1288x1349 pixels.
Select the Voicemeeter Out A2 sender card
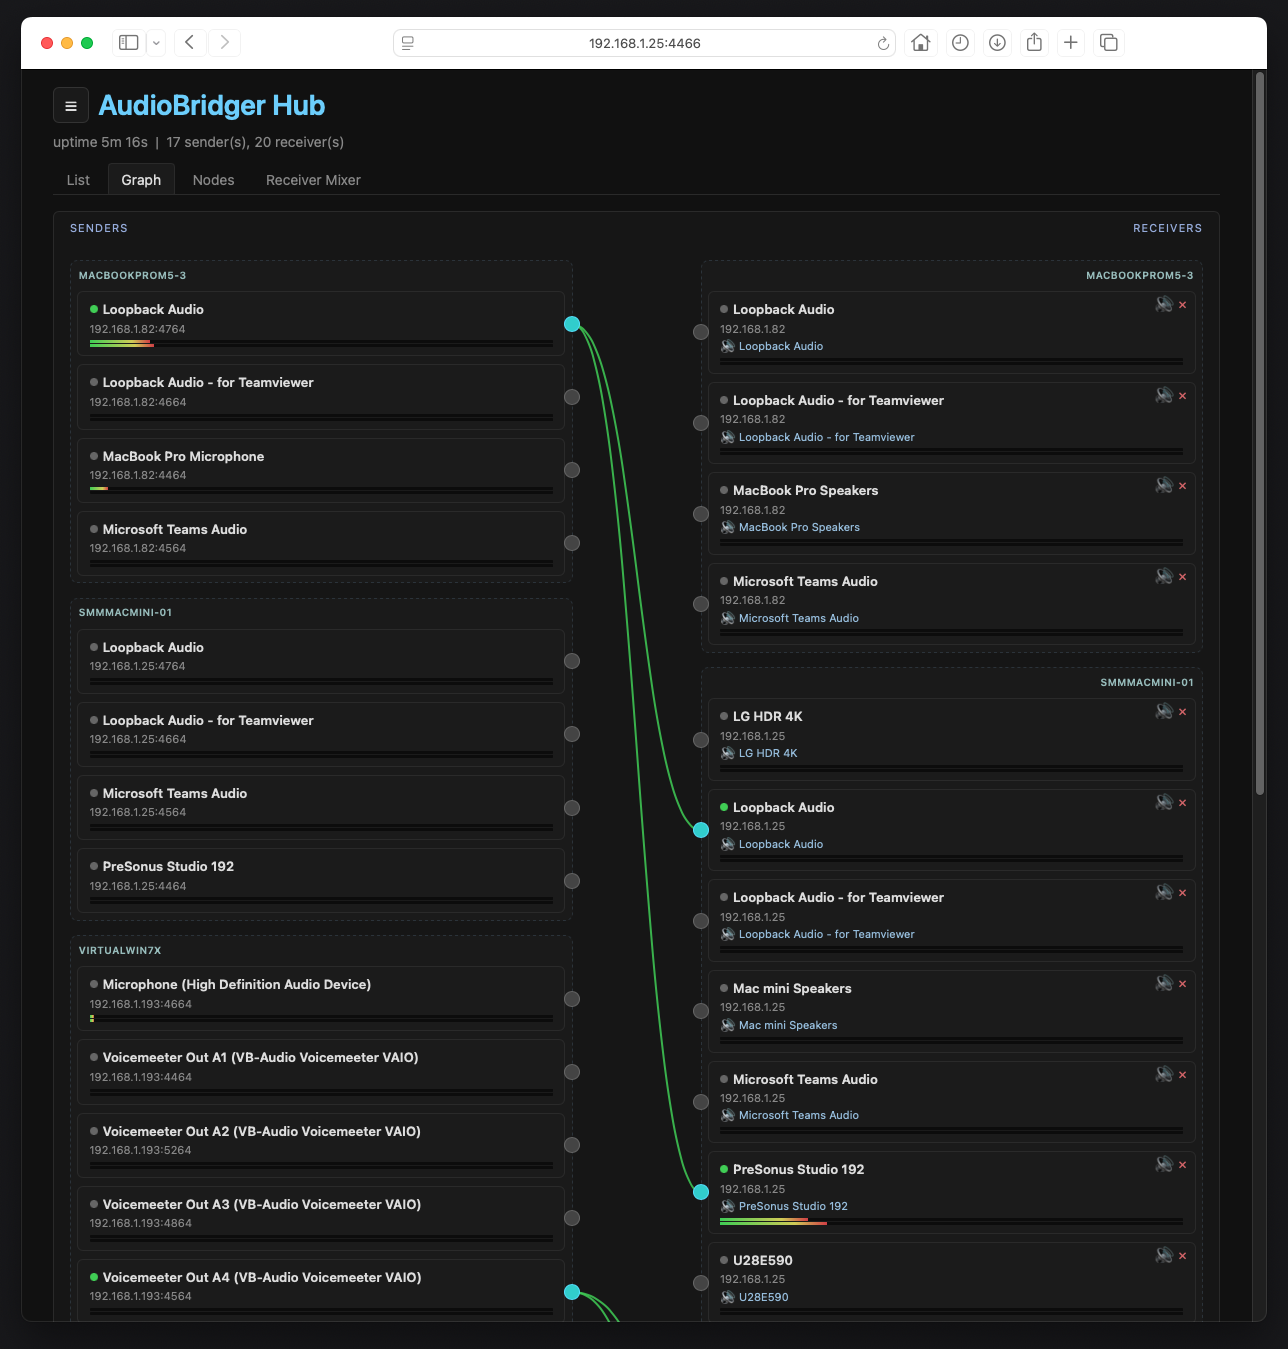321,1145
